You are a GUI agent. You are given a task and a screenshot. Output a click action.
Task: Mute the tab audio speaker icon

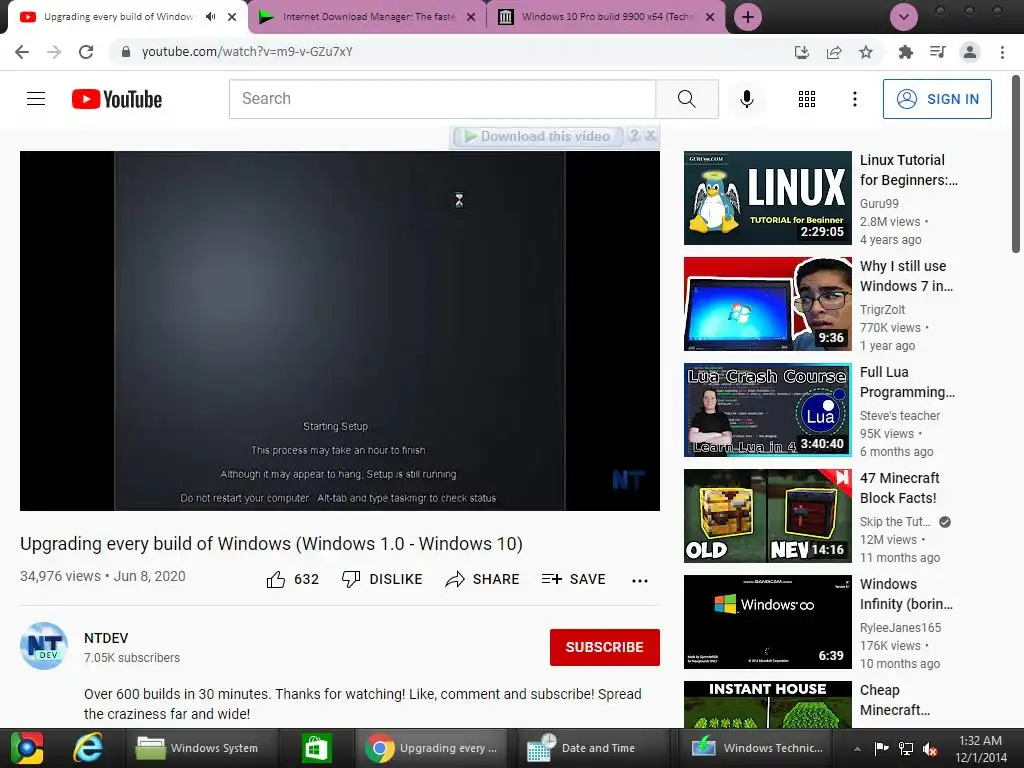(210, 17)
